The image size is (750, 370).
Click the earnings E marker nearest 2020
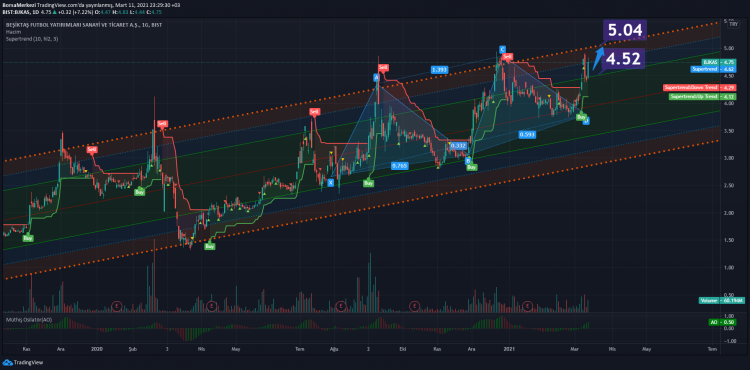[117, 305]
